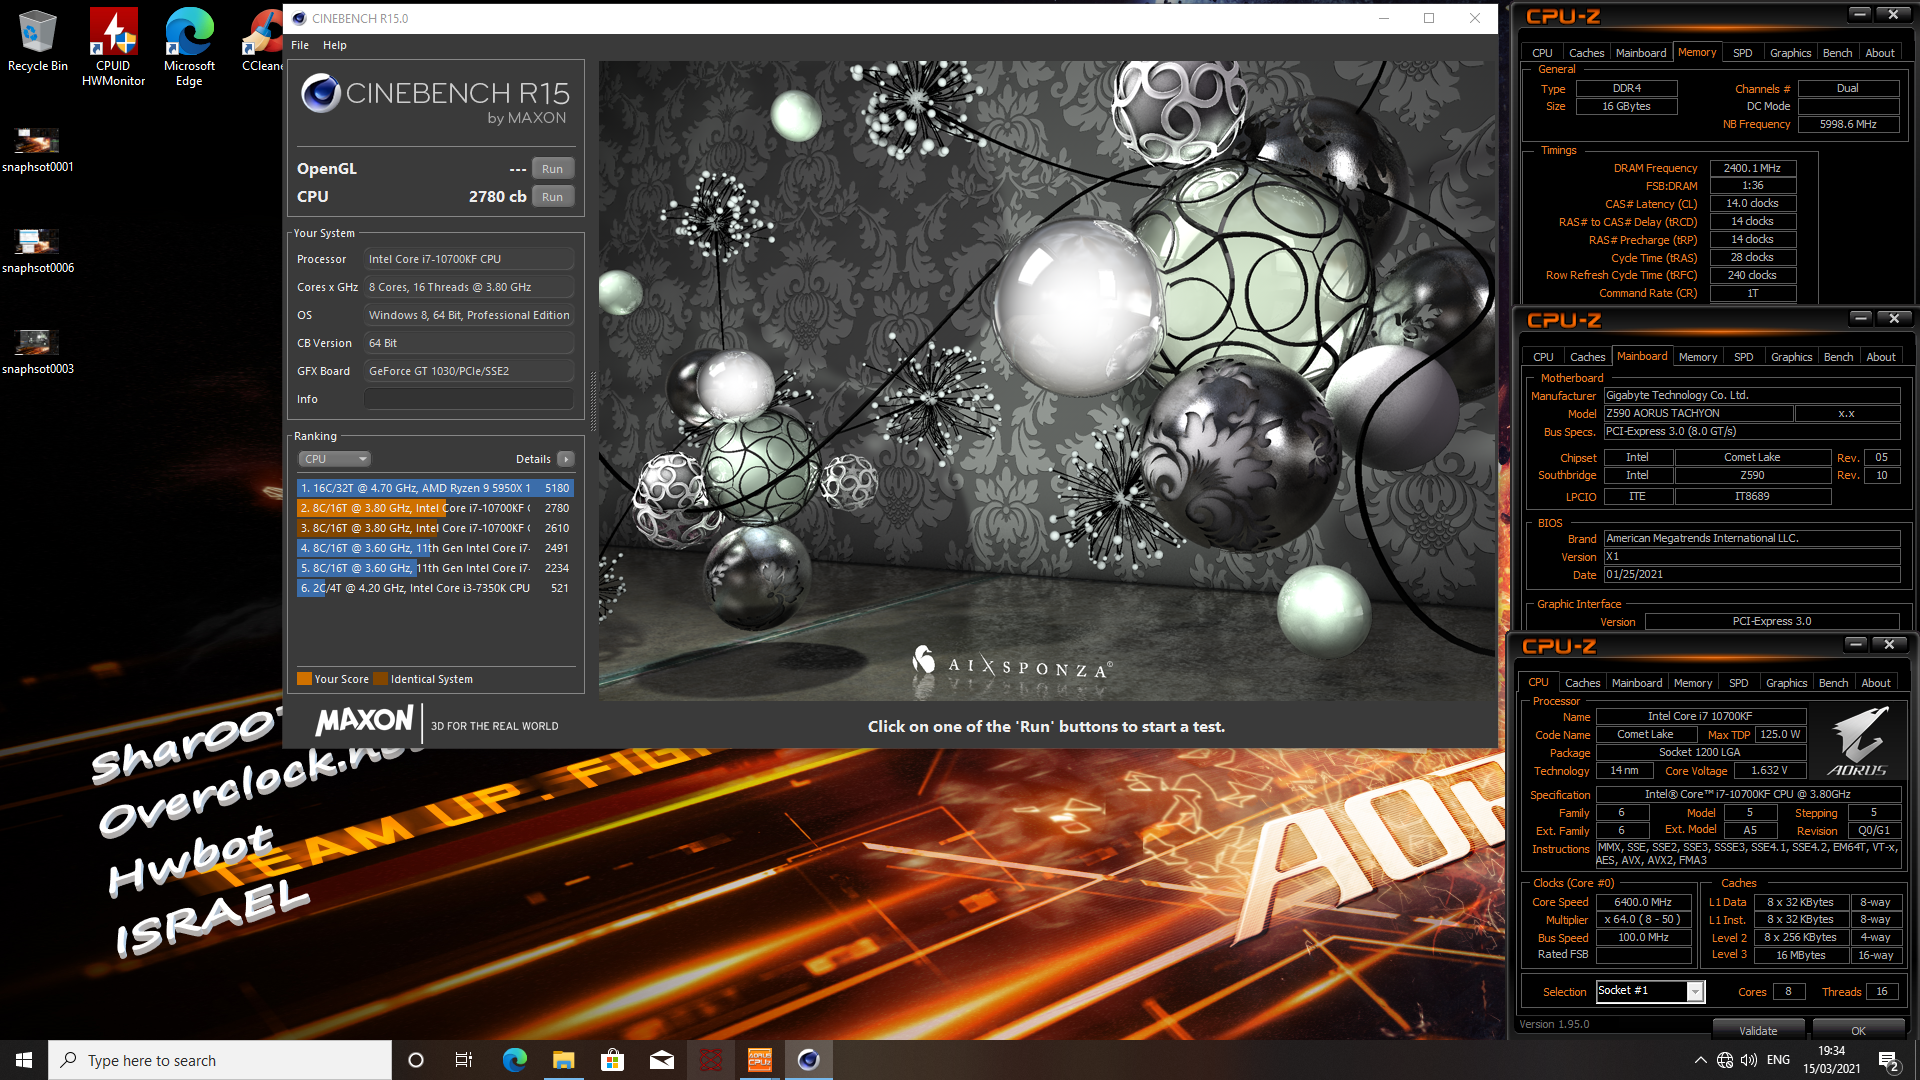Viewport: 1920px width, 1080px height.
Task: Launch Edge from the taskbar
Action: coord(514,1060)
